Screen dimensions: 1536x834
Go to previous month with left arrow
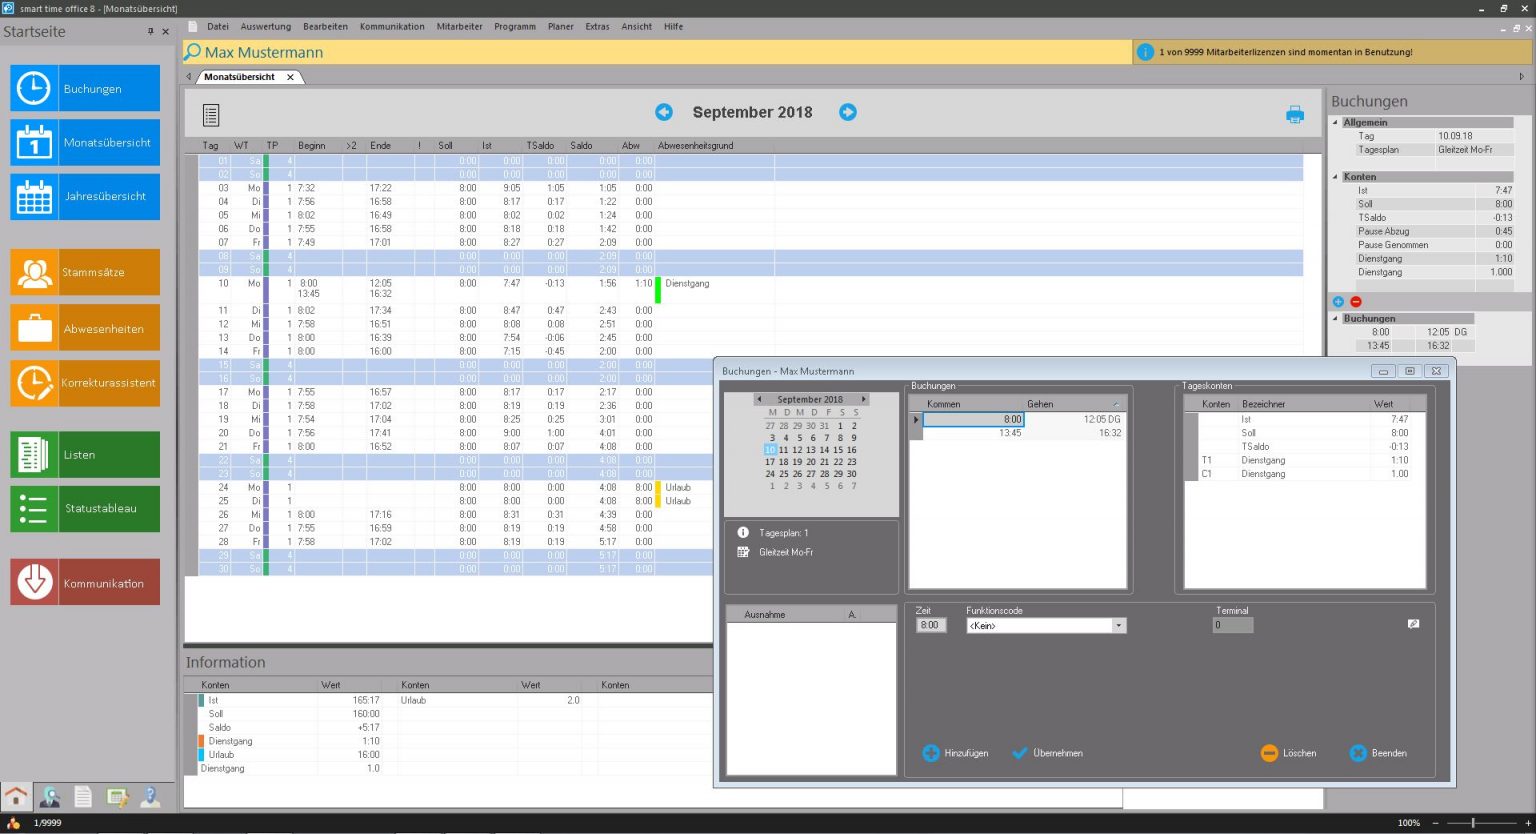click(x=664, y=112)
